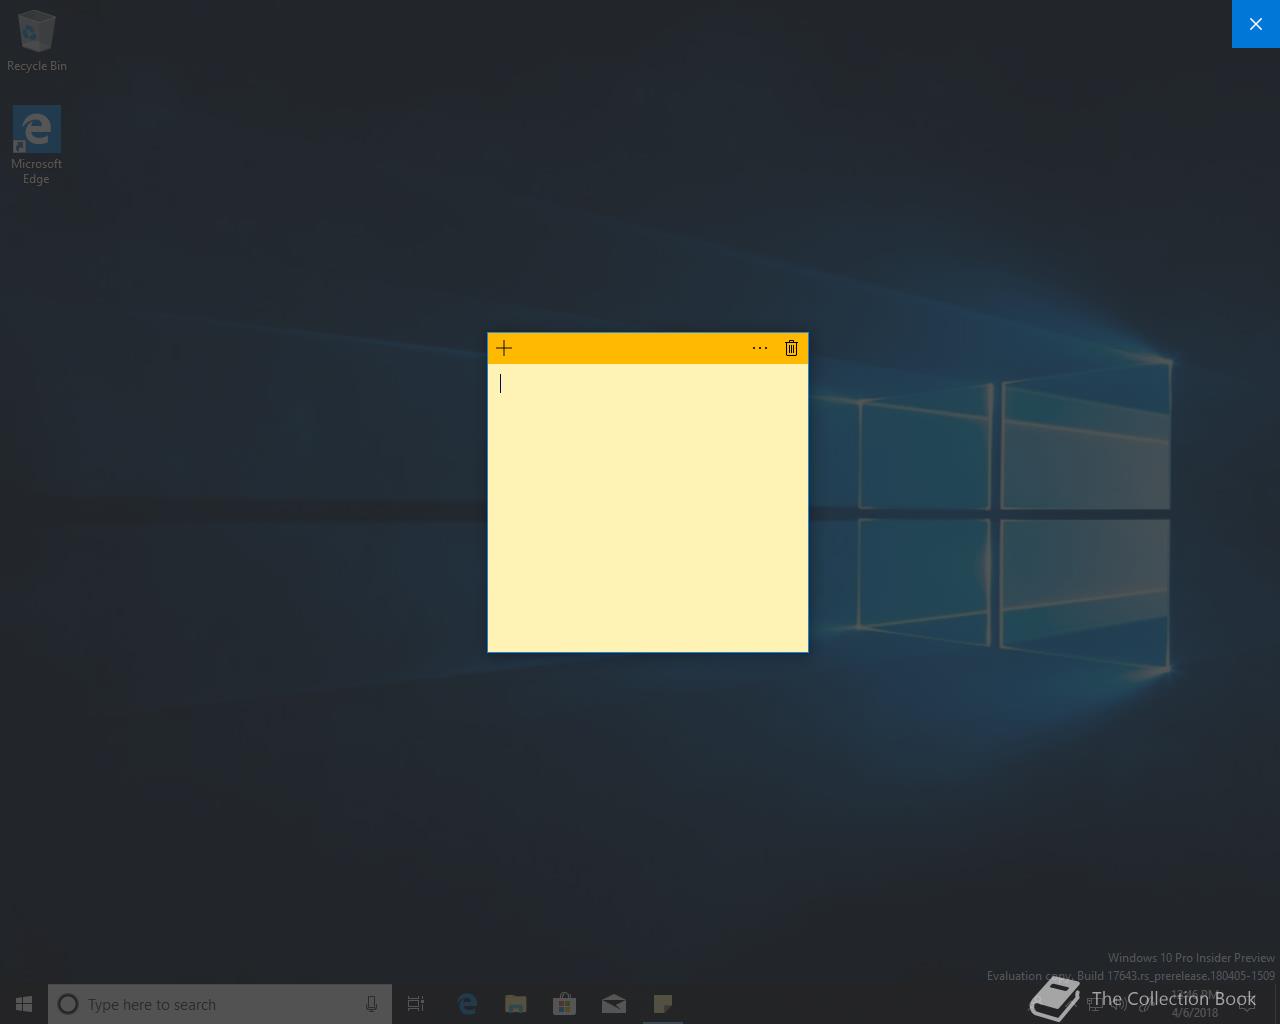This screenshot has width=1280, height=1024.
Task: Click the Cortana circle icon in search
Action: pyautogui.click(x=68, y=1004)
